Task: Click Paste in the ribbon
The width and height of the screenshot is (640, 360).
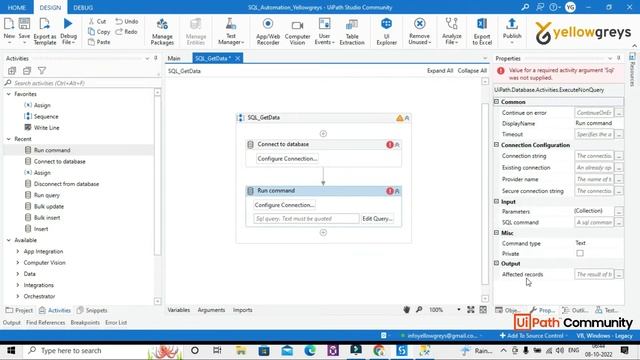Action: click(99, 42)
